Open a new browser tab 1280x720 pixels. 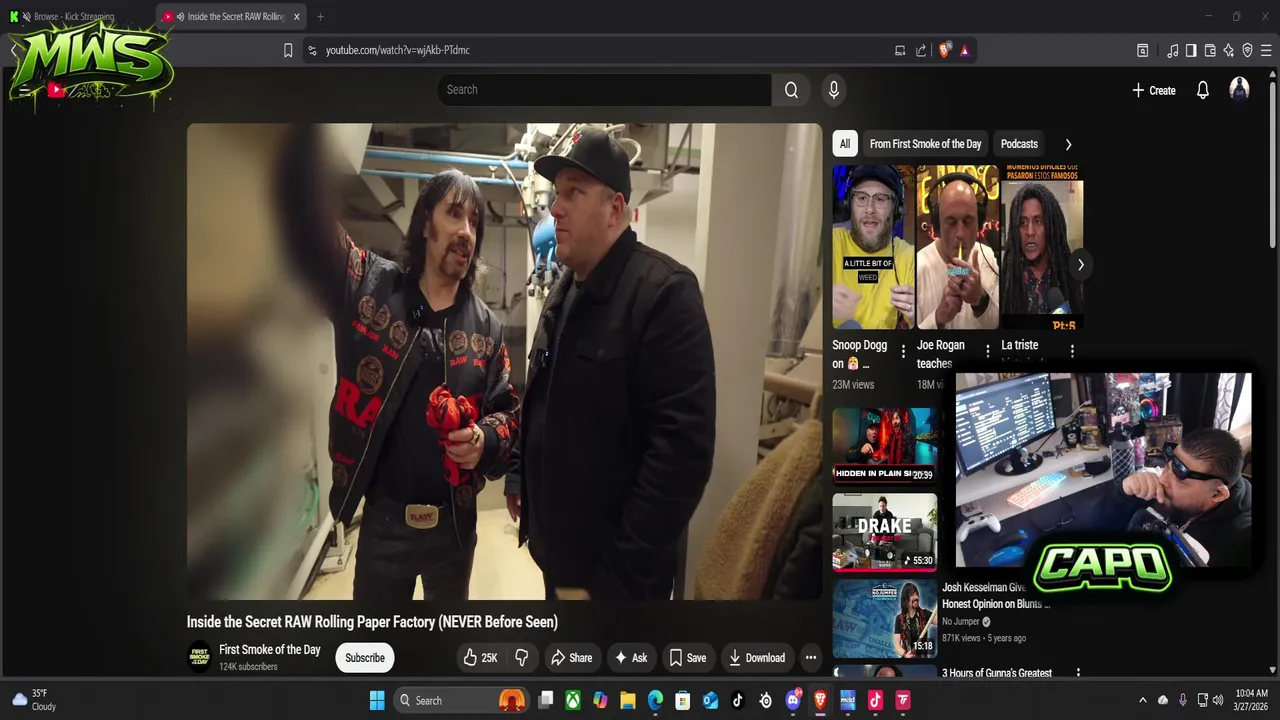pyautogui.click(x=320, y=17)
